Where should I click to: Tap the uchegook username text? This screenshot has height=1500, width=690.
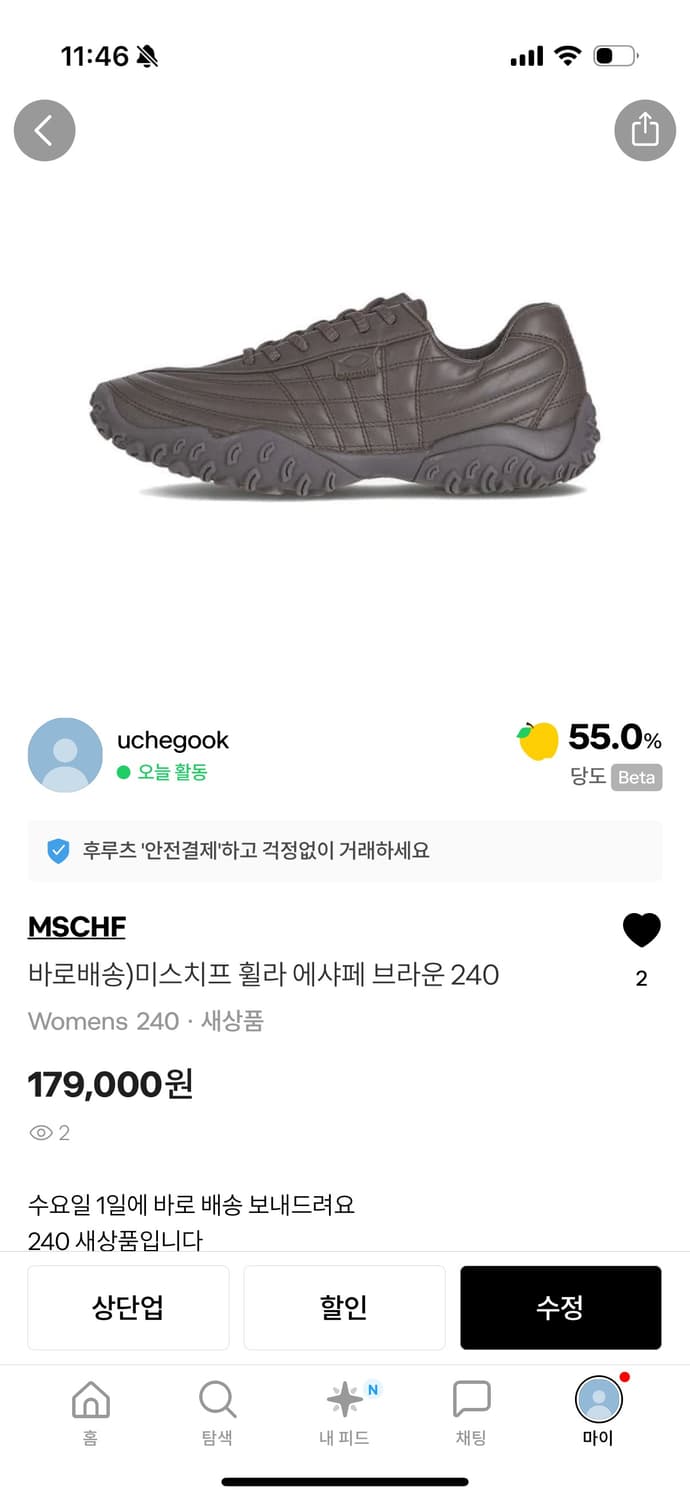coord(173,741)
